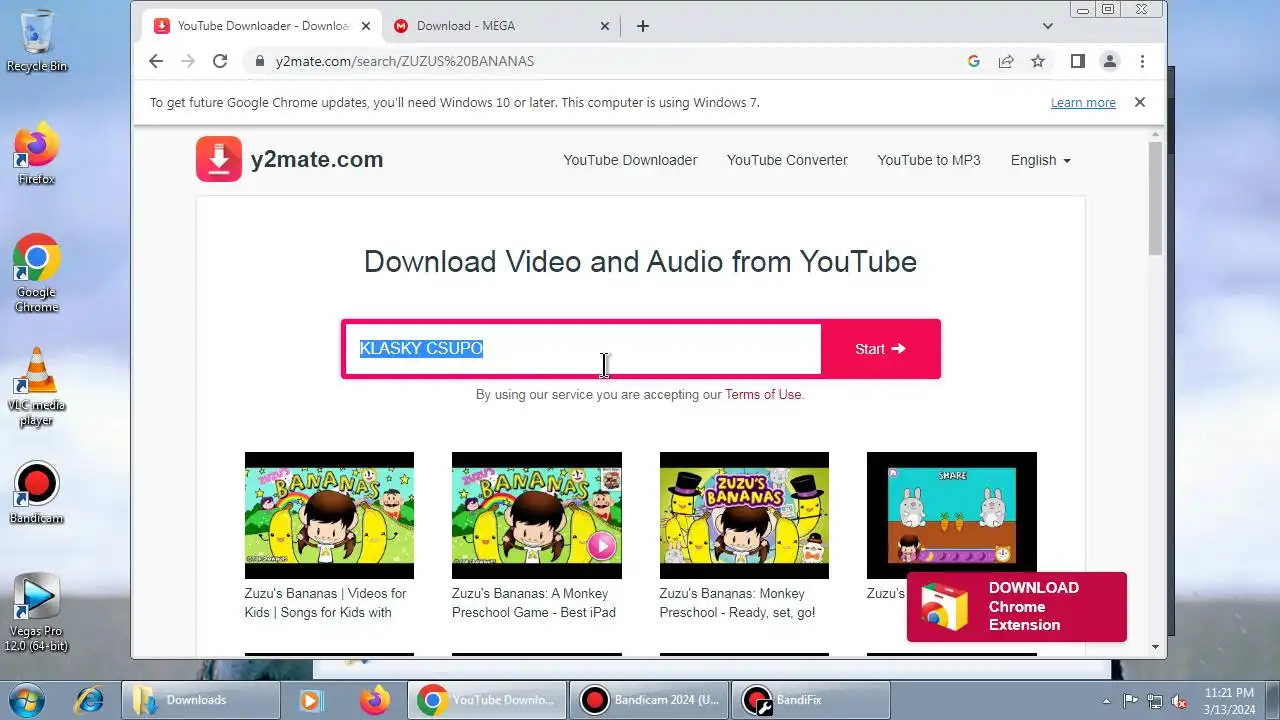Click title 'Monkey Preschool - Ready, set, go!'

tap(738, 603)
